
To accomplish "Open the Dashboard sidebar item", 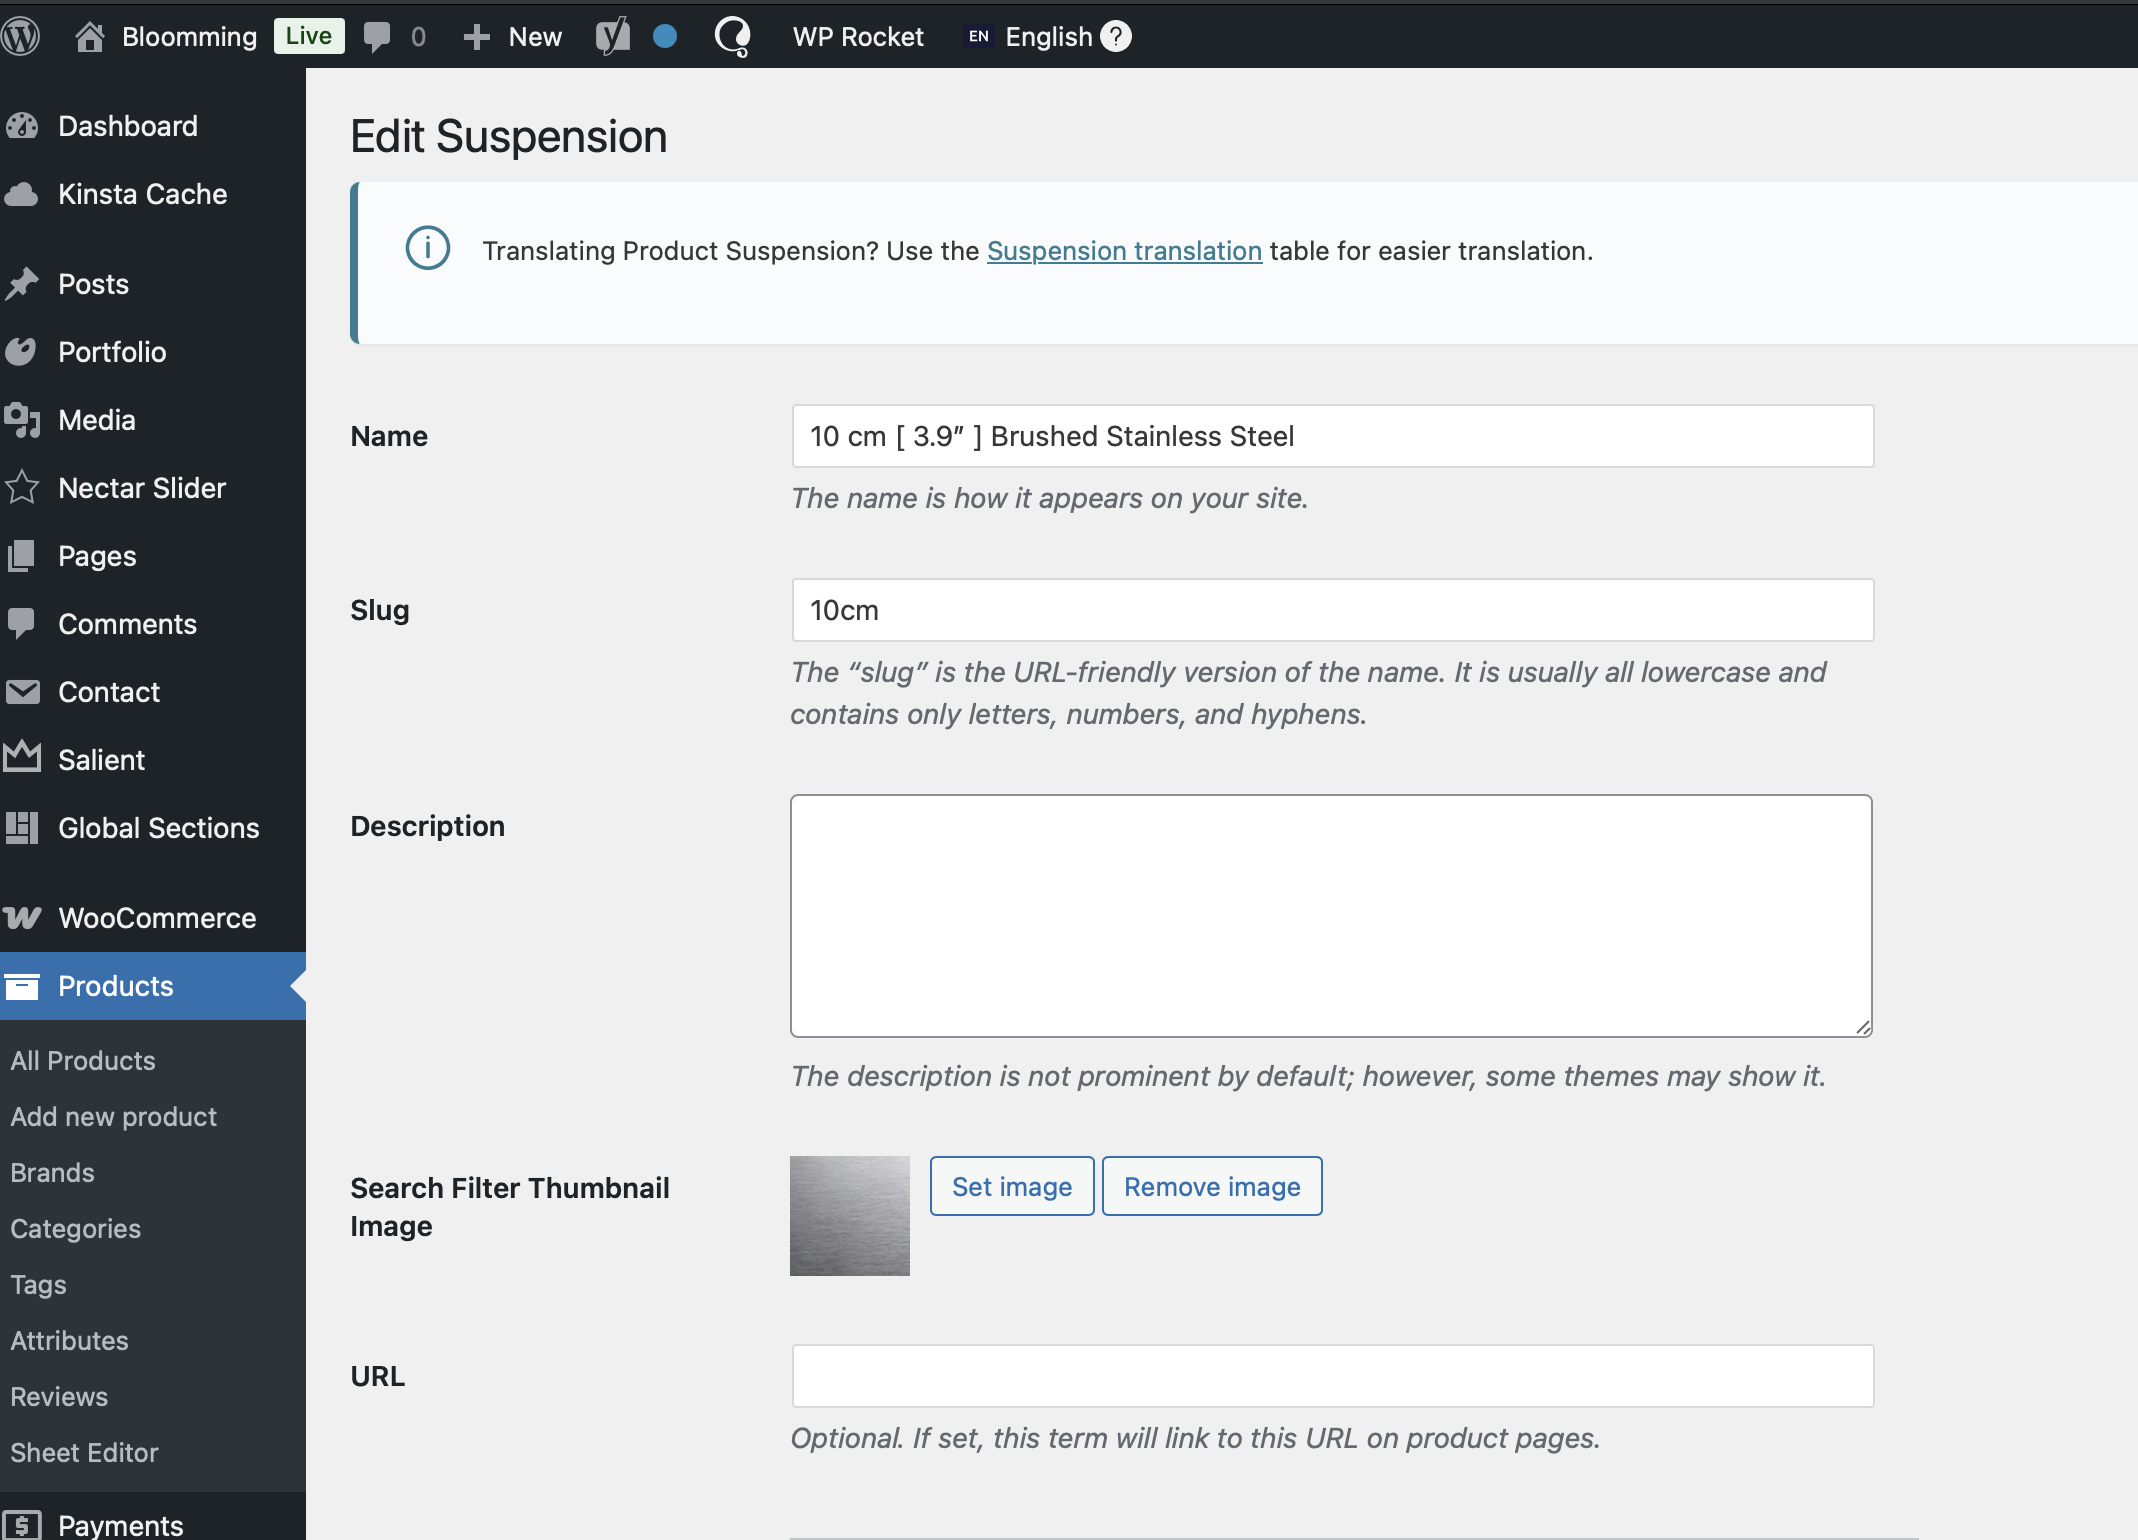I will point(128,126).
